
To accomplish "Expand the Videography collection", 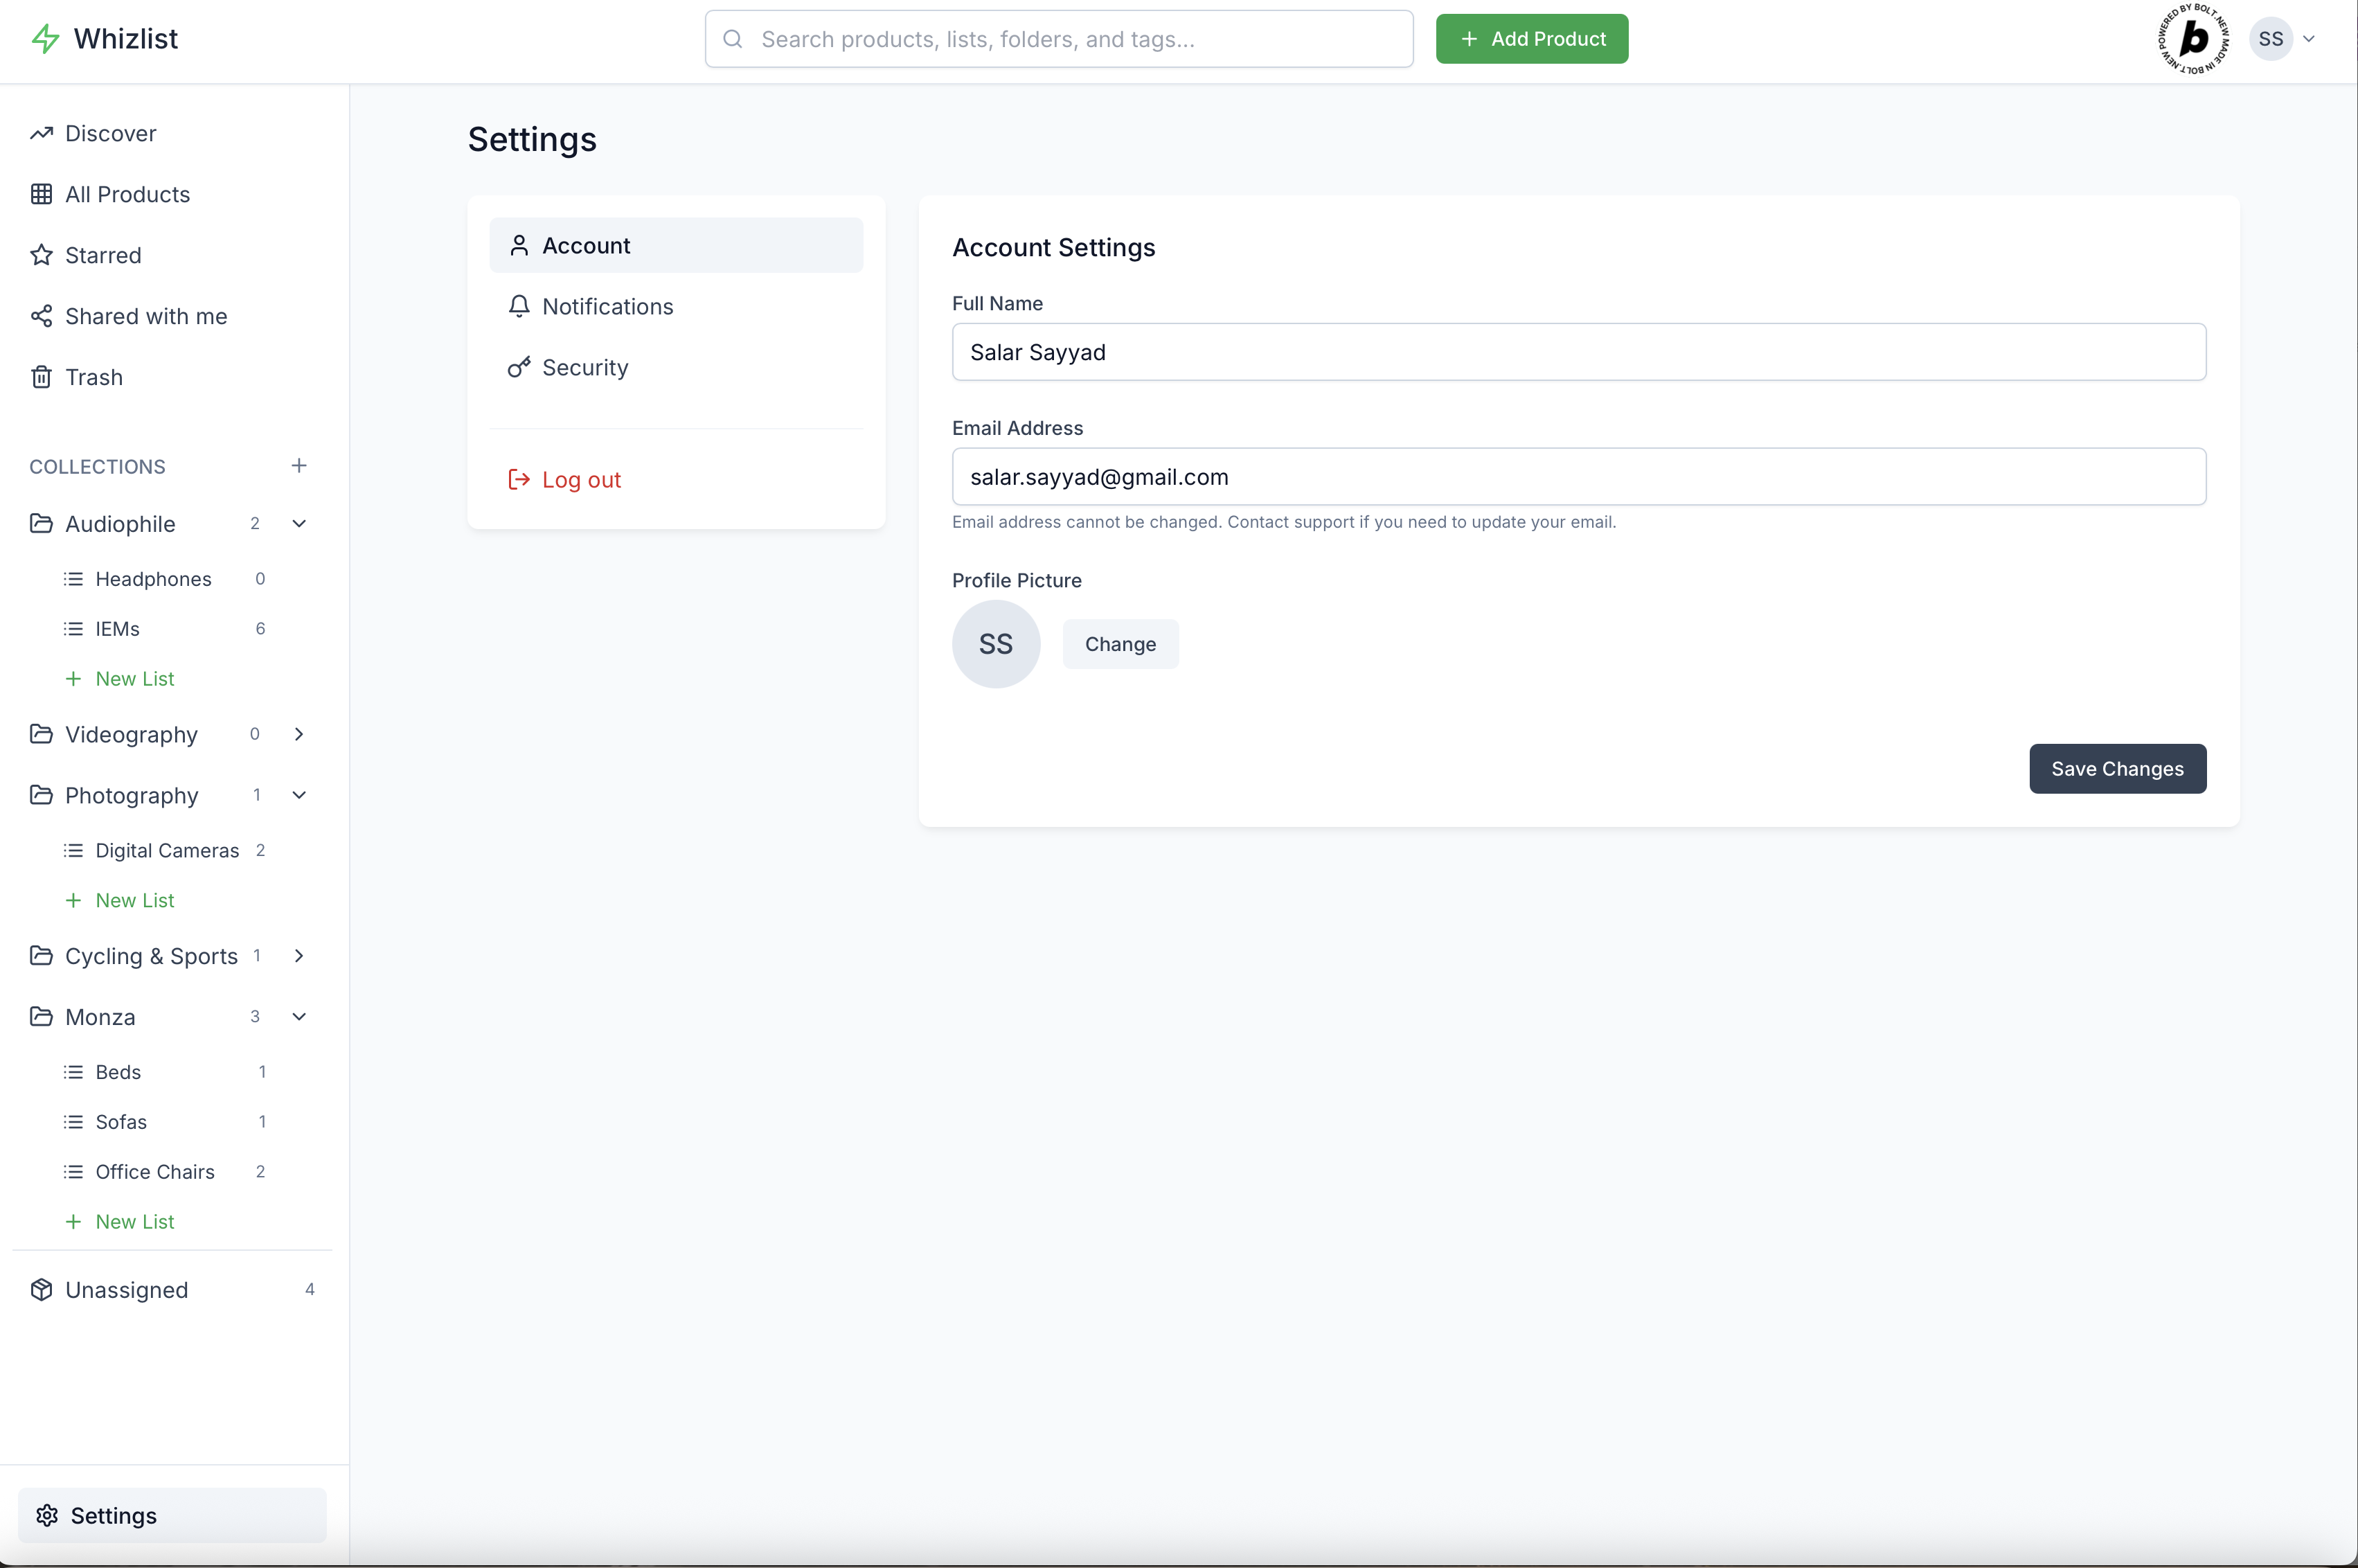I will pos(299,734).
